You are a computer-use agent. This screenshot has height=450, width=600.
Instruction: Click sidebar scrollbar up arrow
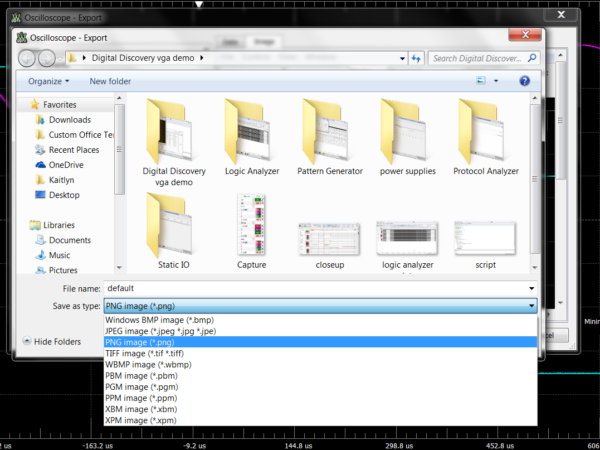click(119, 98)
